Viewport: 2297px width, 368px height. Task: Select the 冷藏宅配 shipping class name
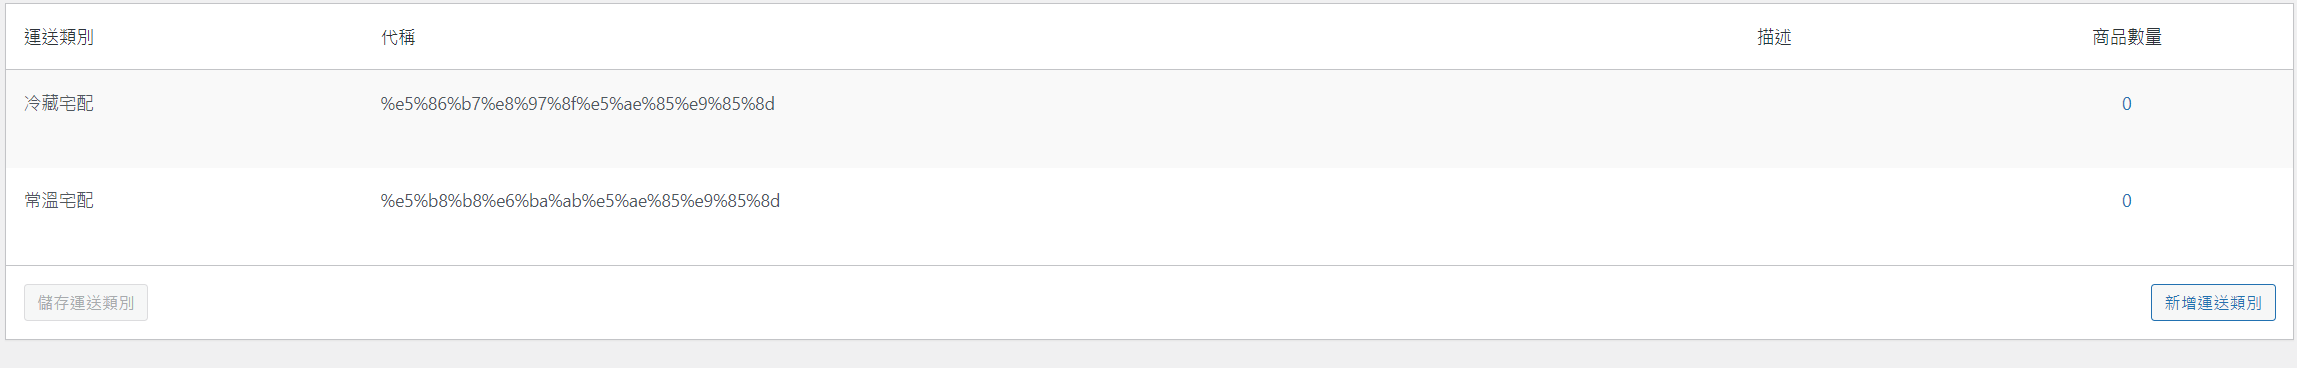pyautogui.click(x=59, y=103)
